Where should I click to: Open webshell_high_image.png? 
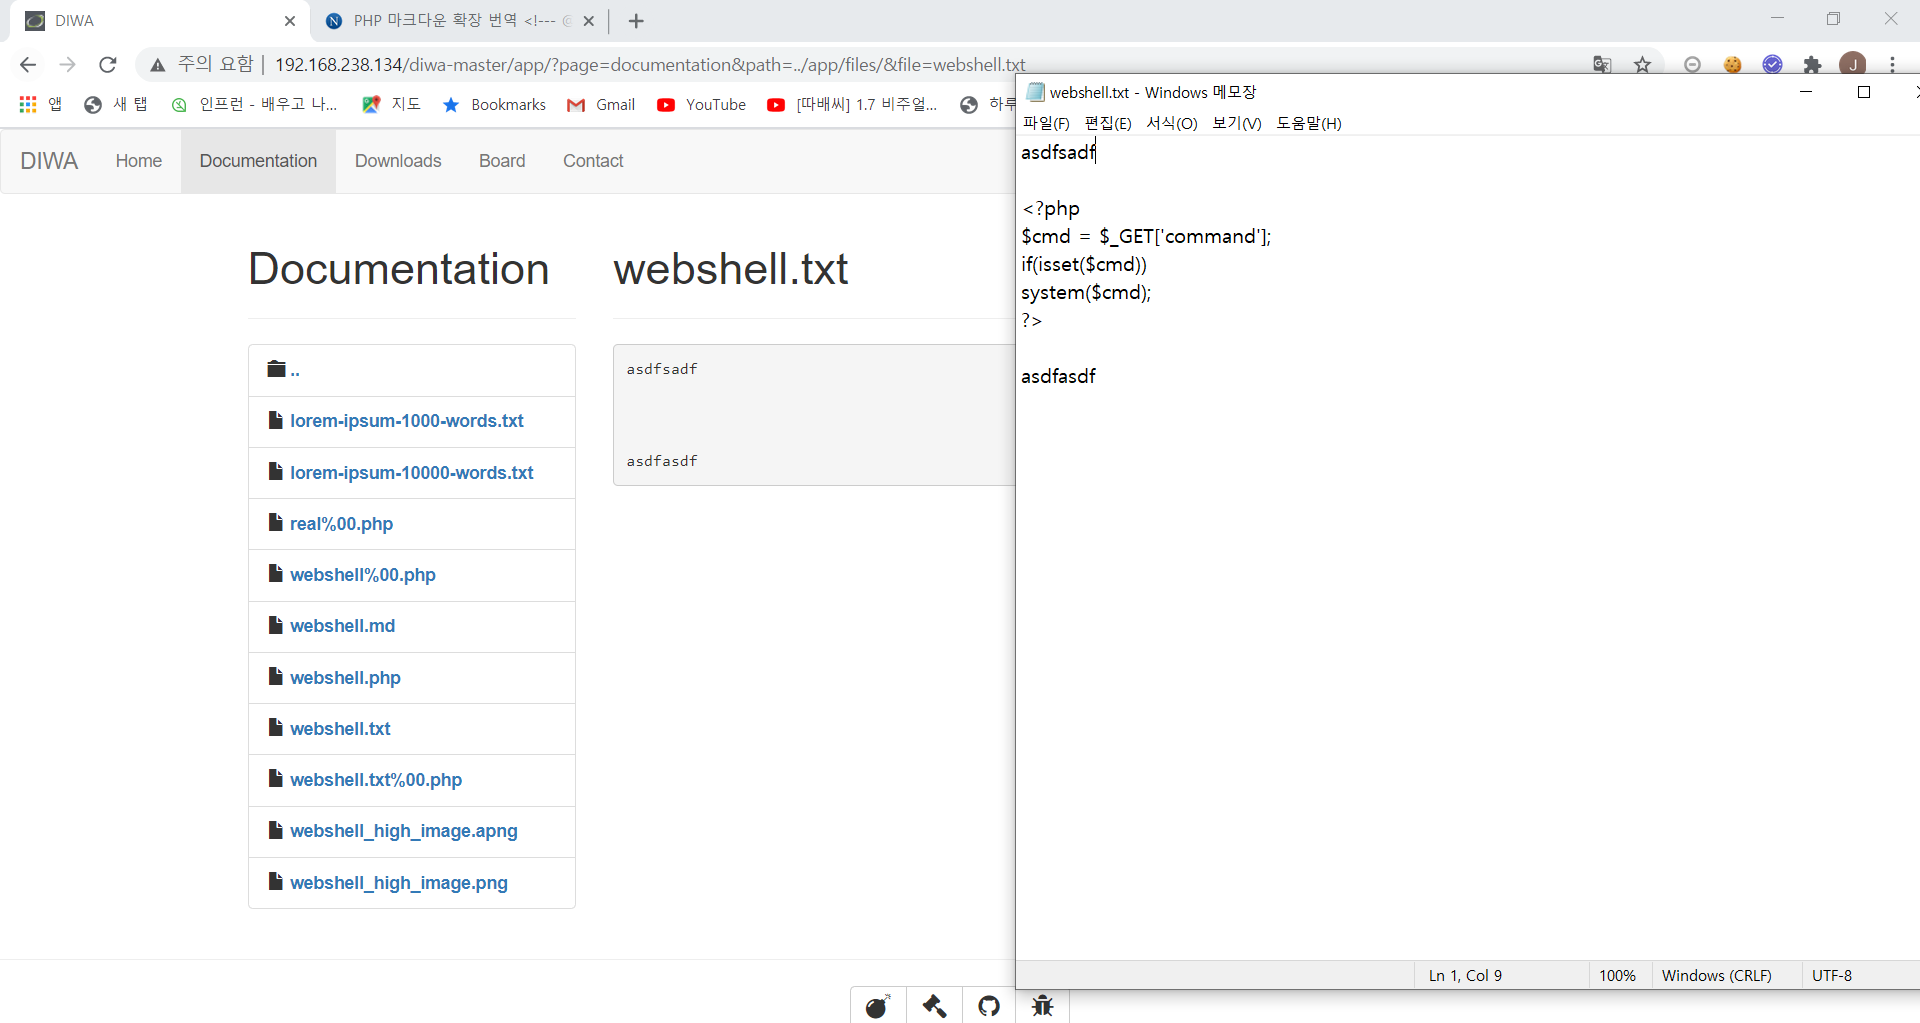(x=399, y=883)
